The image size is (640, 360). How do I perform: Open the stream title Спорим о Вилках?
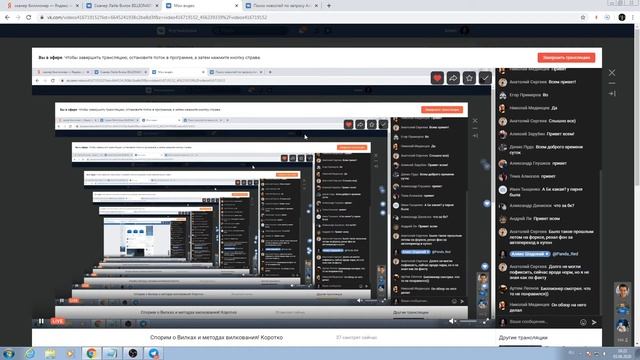(216, 338)
